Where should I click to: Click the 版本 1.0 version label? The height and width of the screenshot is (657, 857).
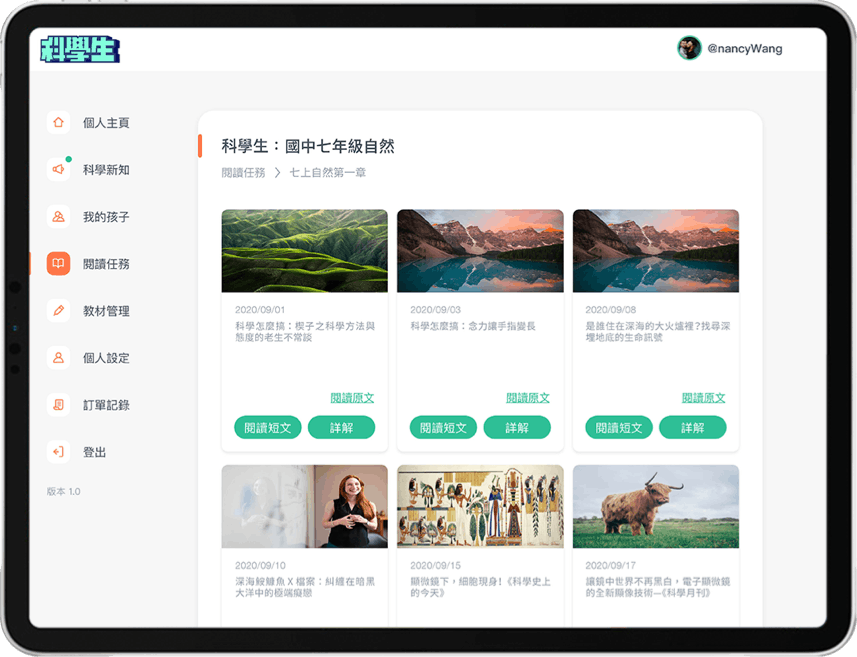point(63,491)
